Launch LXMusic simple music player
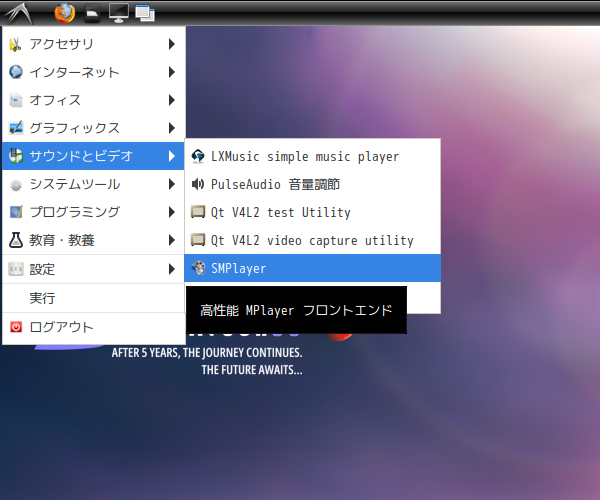Screen dimensions: 600x500 tap(313, 156)
